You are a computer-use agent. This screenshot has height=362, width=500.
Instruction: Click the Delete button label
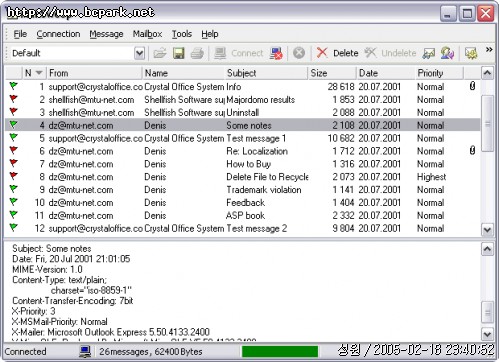pyautogui.click(x=346, y=53)
